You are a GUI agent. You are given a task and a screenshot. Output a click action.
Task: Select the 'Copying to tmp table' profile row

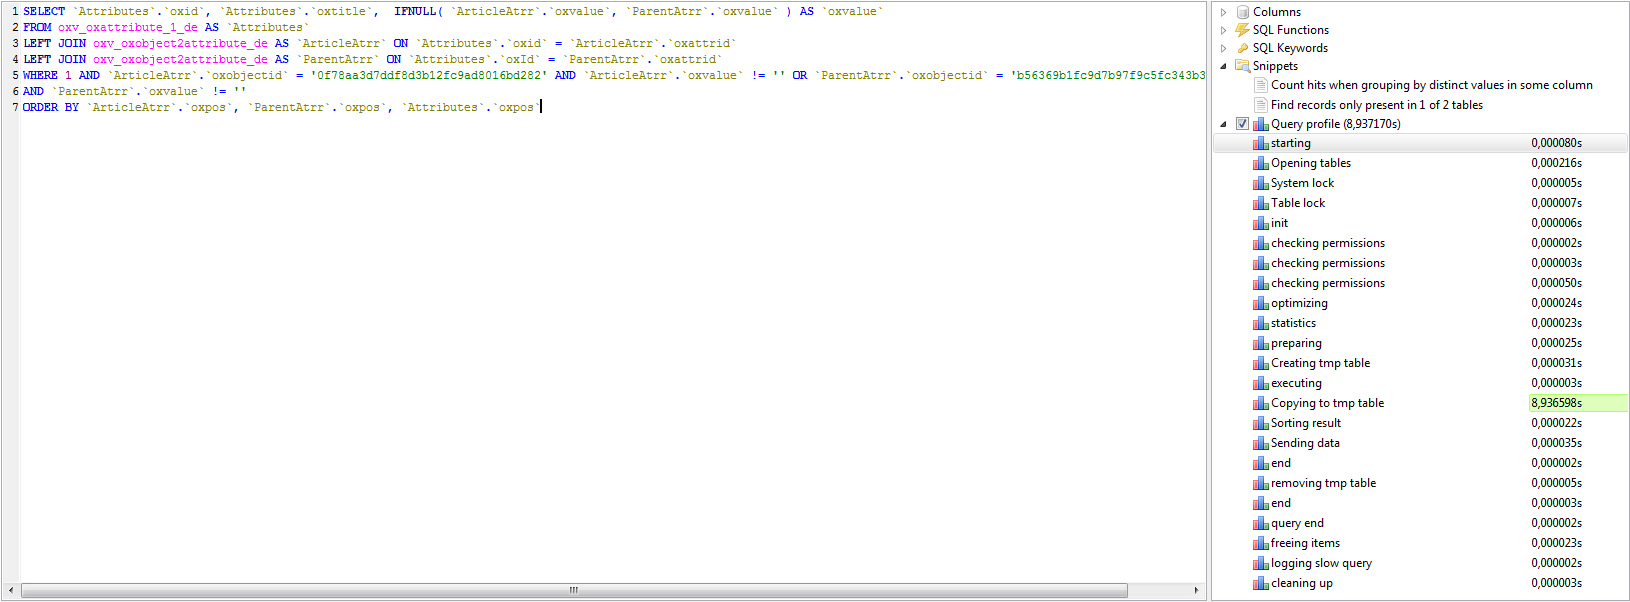click(1327, 403)
